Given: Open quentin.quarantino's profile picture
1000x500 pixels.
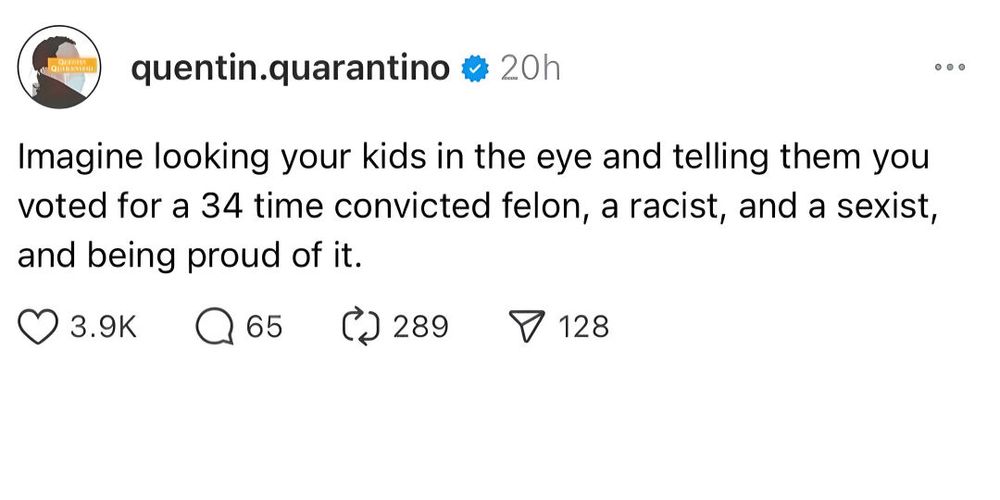Looking at the screenshot, I should coord(60,67).
